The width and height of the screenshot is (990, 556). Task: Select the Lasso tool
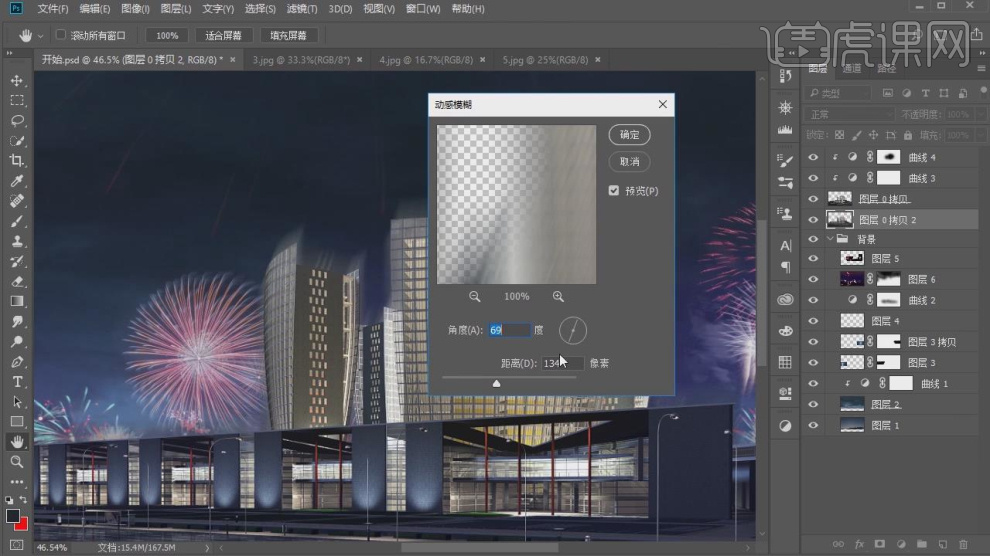(x=17, y=121)
